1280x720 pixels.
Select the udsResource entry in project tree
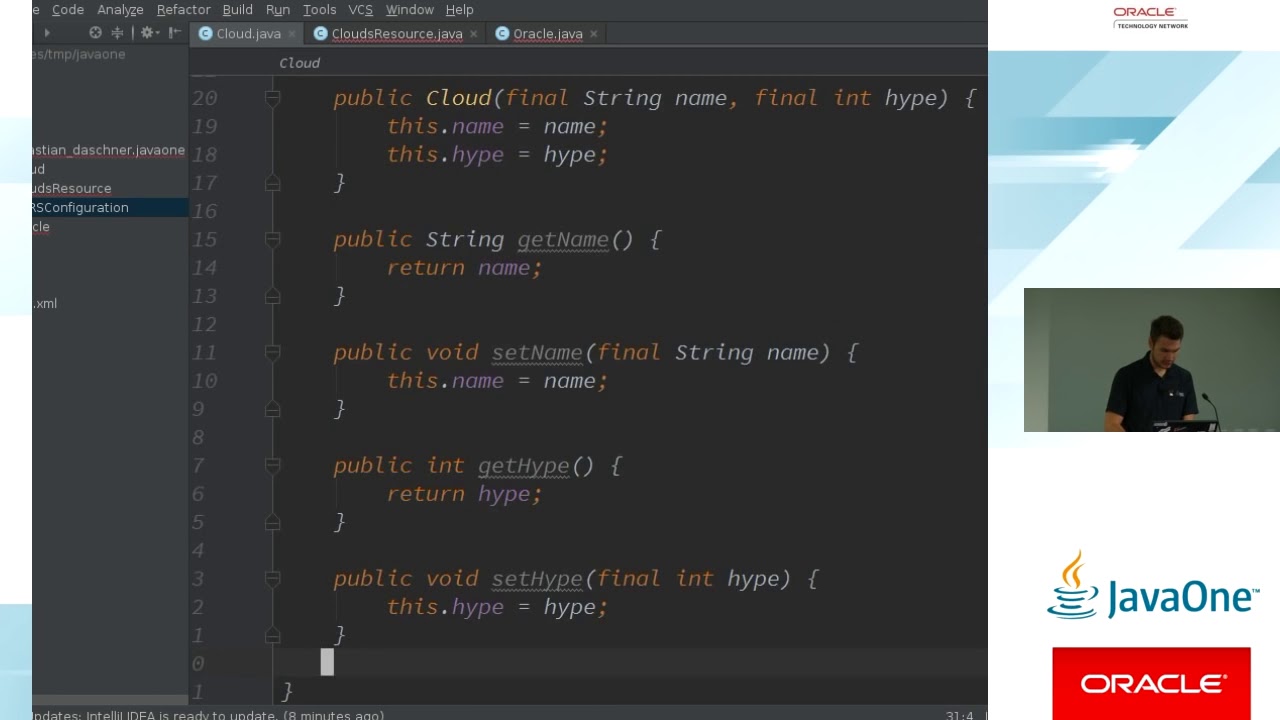[71, 188]
